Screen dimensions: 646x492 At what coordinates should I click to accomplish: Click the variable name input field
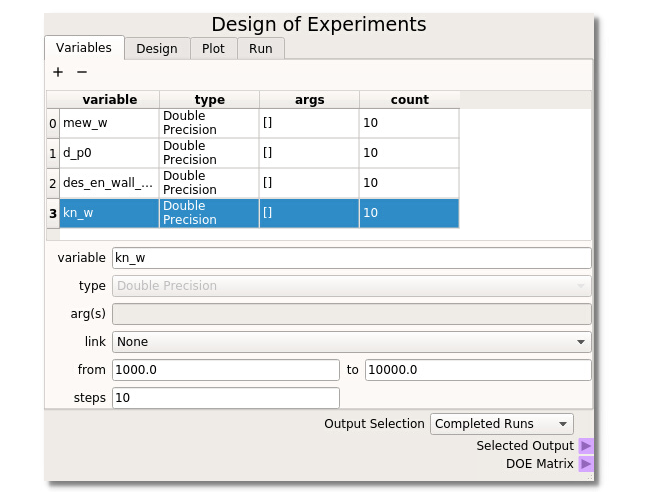[351, 258]
